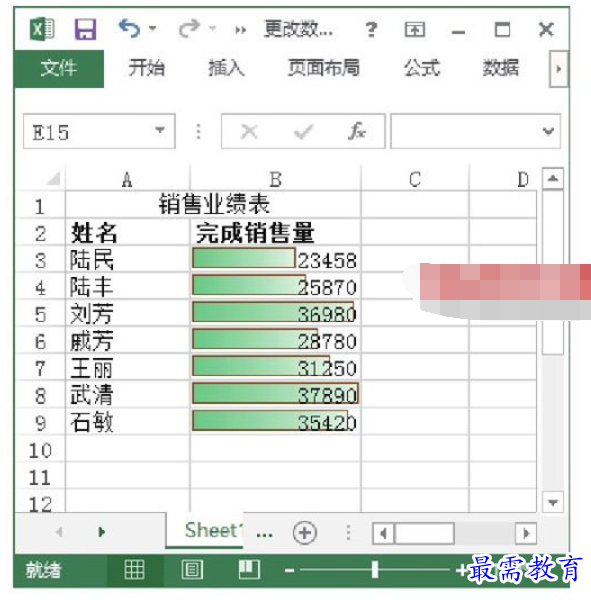Open the Name Box dropdown arrow

pos(160,130)
